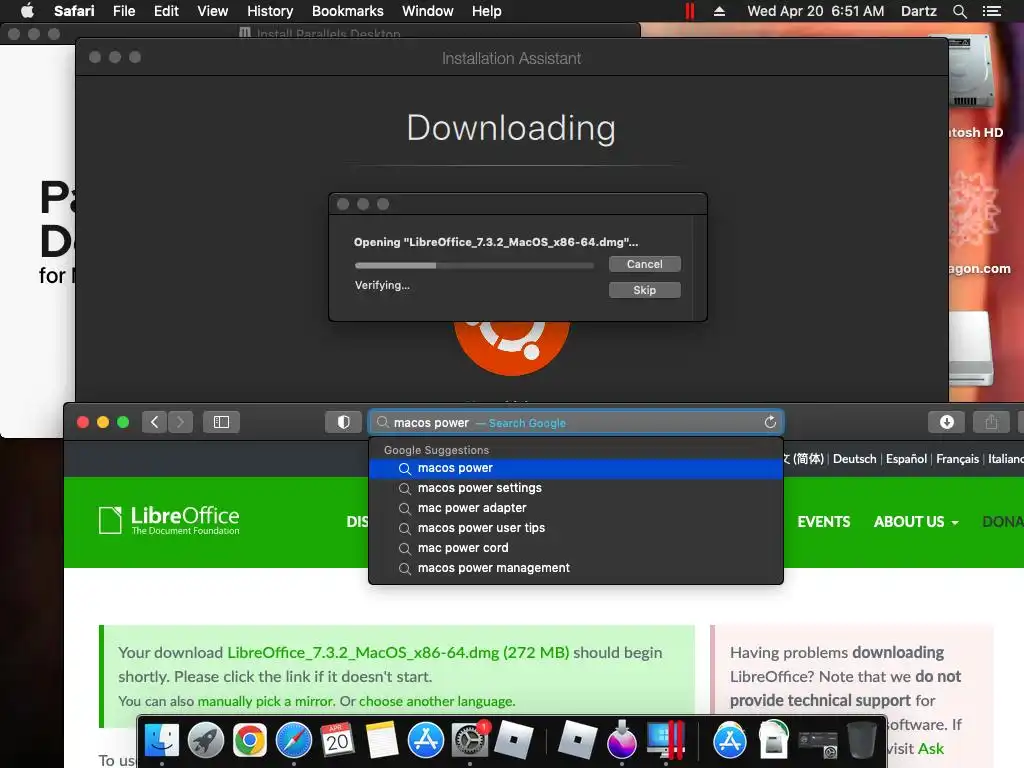Click the verifying progress bar
The image size is (1024, 768).
coord(474,265)
